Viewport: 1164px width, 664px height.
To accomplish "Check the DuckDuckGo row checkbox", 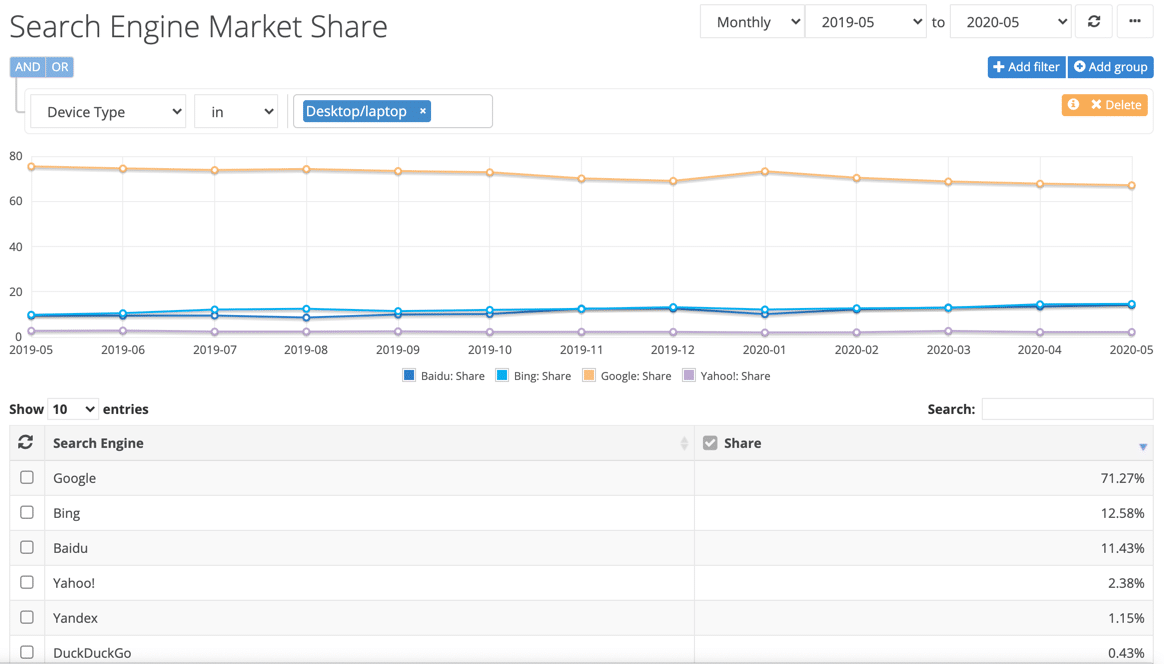I will pos(27,653).
